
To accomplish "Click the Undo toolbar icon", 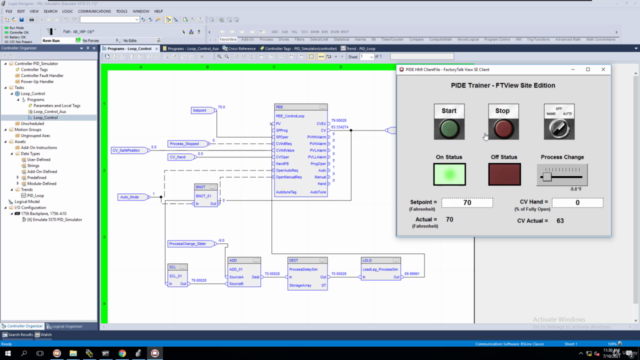I will pos(66,20).
